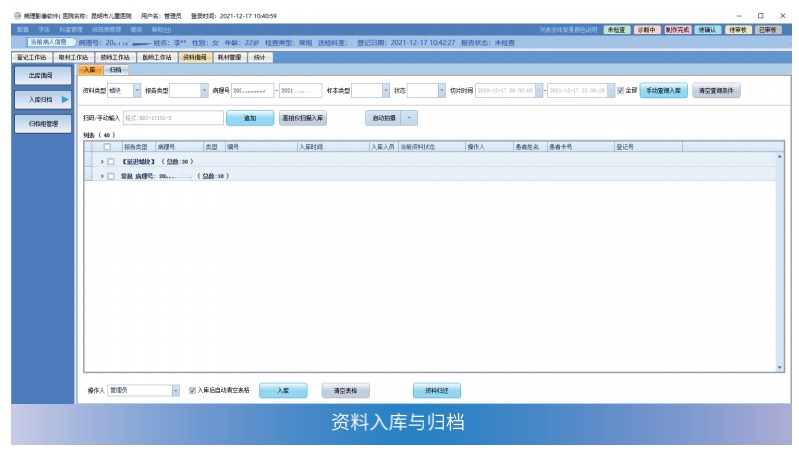
Task: Focus the second 病理号 input field
Action: pyautogui.click(x=301, y=91)
